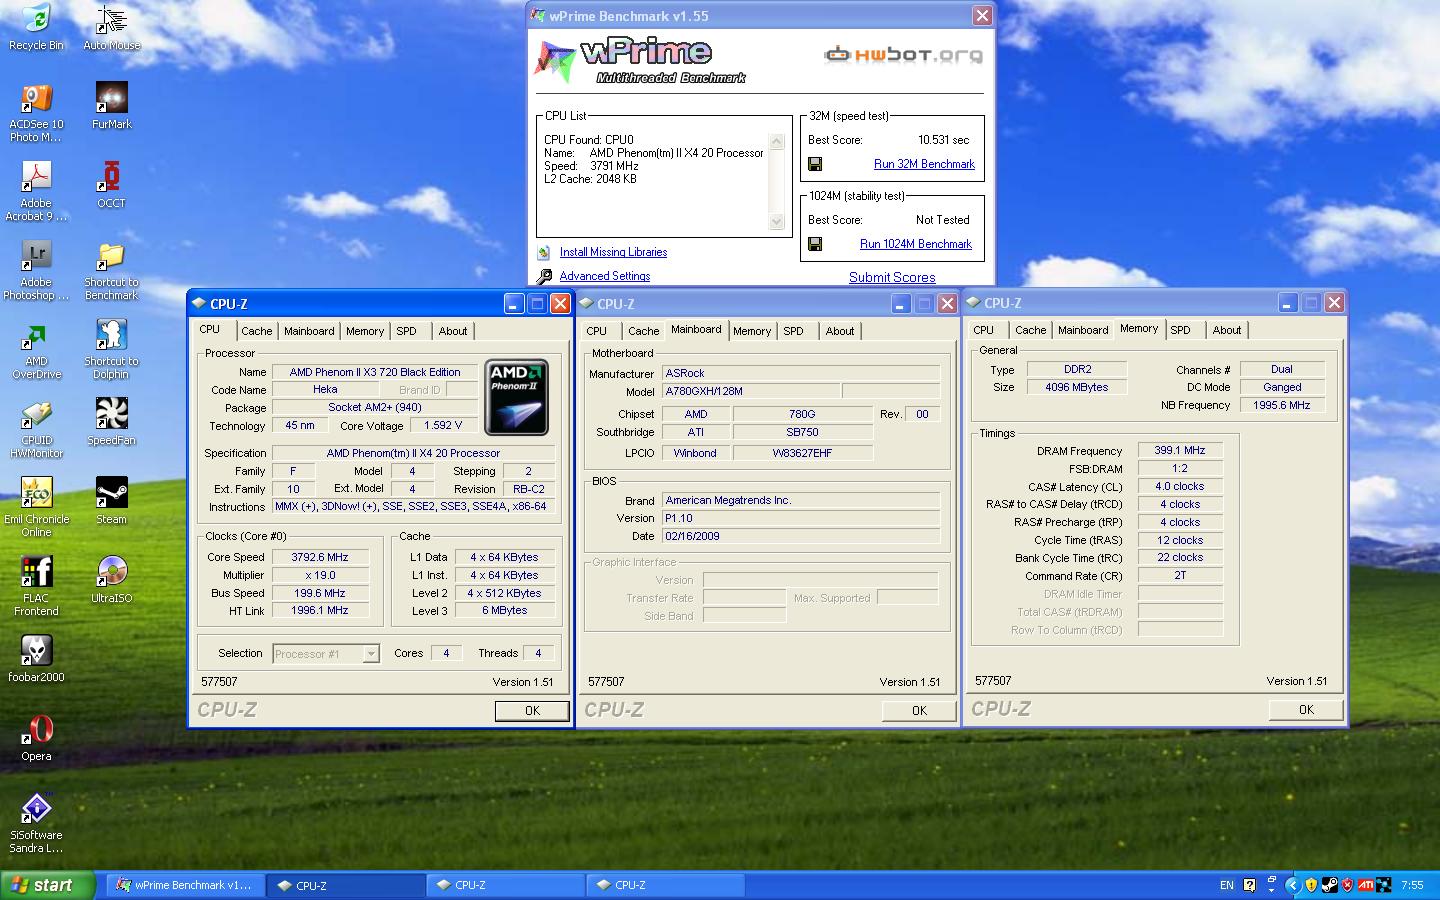Click the save icon beside Run 32M Benchmark
This screenshot has height=900, width=1440.
(x=815, y=164)
